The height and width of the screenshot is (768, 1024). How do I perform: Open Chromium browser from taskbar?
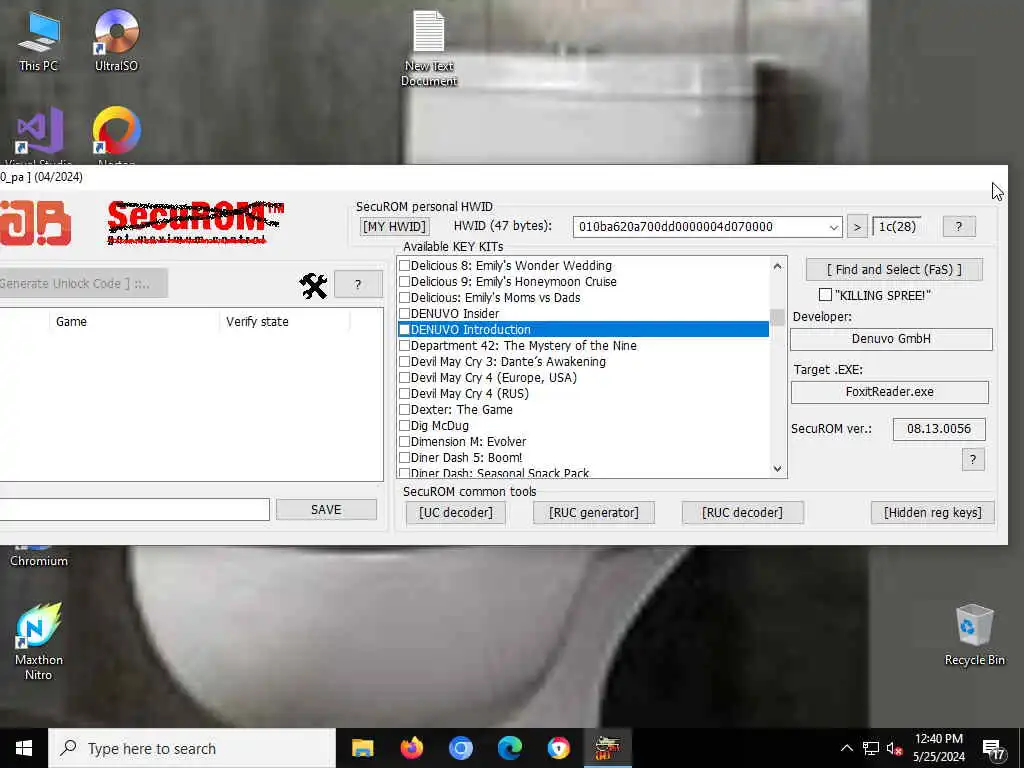[x=460, y=748]
